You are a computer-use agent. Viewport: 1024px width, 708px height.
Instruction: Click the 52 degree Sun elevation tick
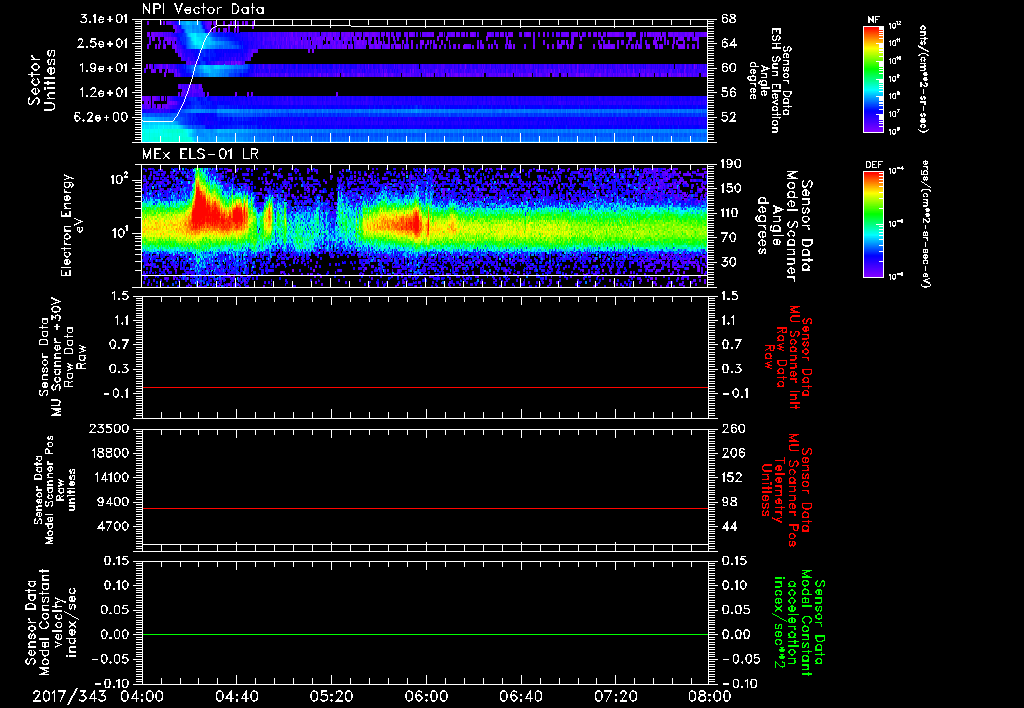pyautogui.click(x=729, y=117)
